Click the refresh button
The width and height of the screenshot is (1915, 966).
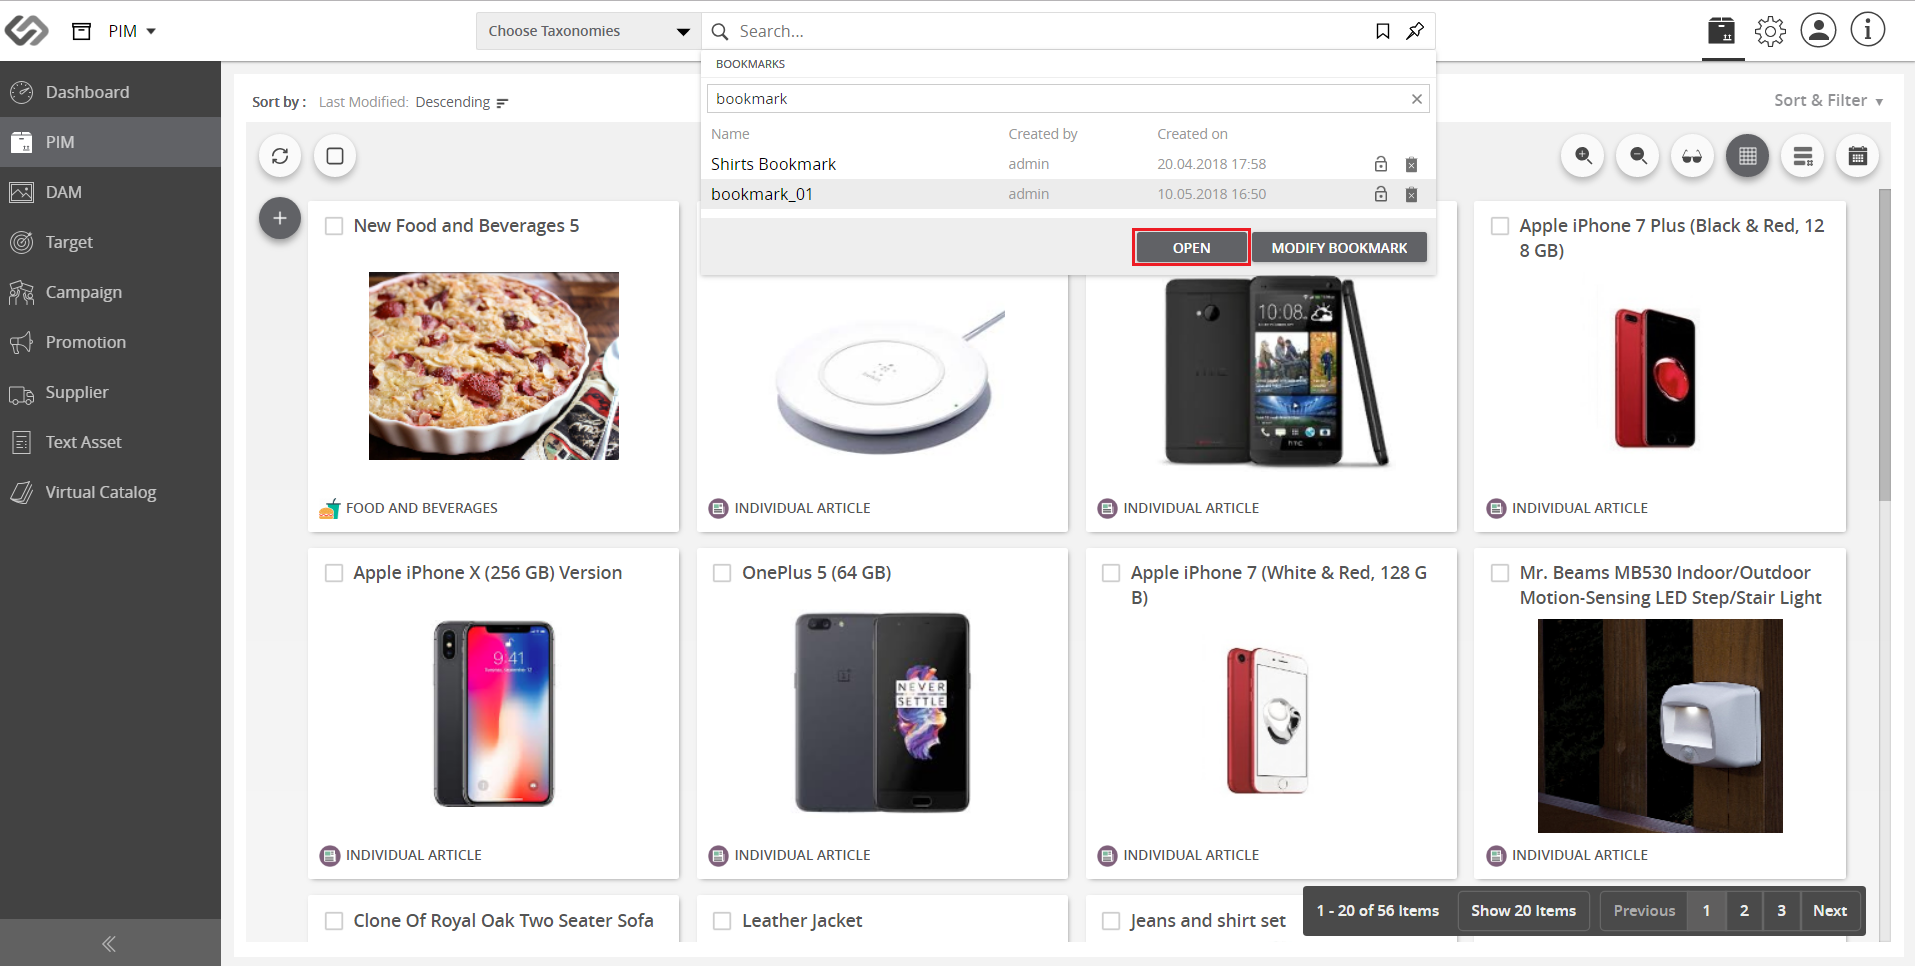click(280, 156)
